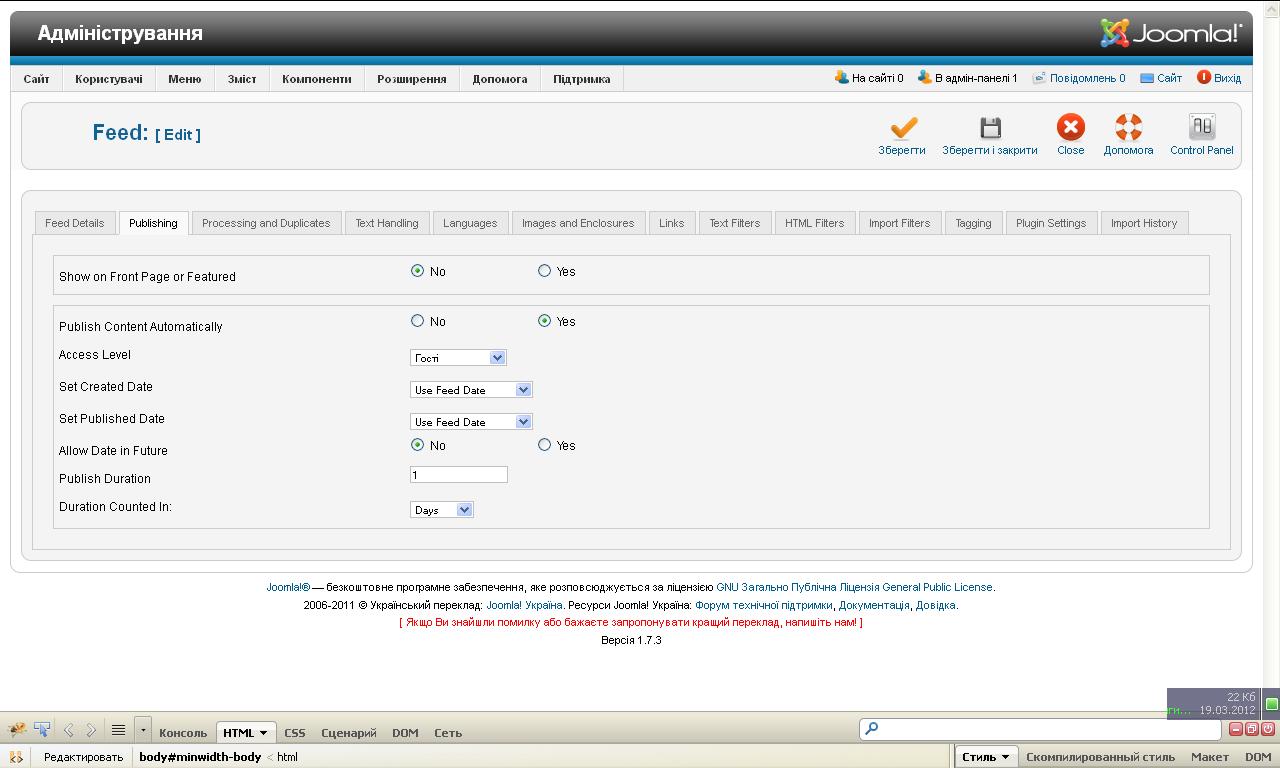Close Firebug panel red power icon
The width and height of the screenshot is (1280, 768).
[1266, 729]
